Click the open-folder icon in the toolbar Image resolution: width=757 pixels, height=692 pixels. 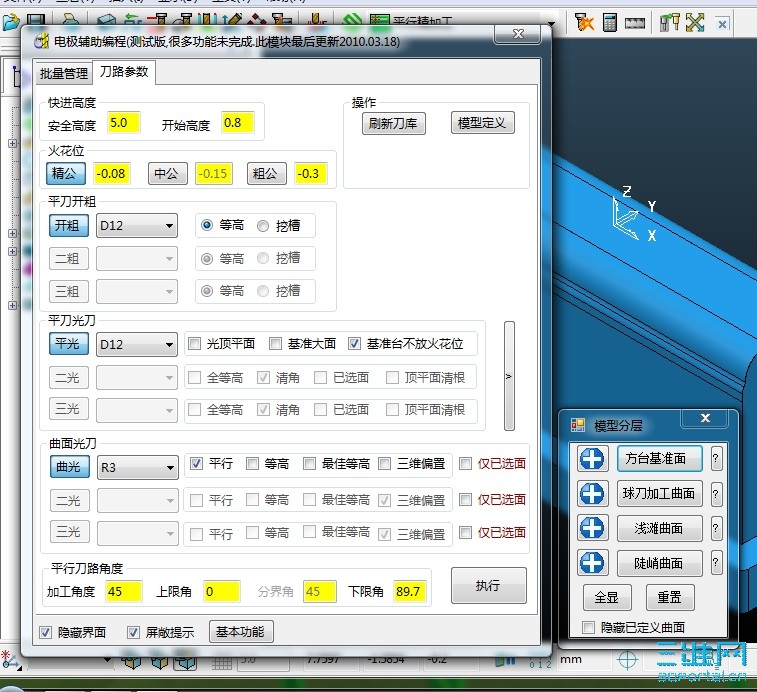click(11, 22)
